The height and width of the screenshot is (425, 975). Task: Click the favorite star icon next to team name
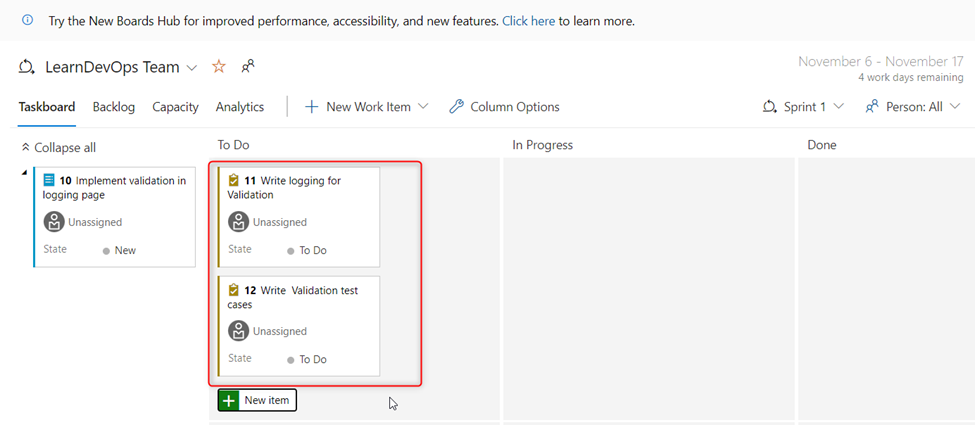(219, 67)
